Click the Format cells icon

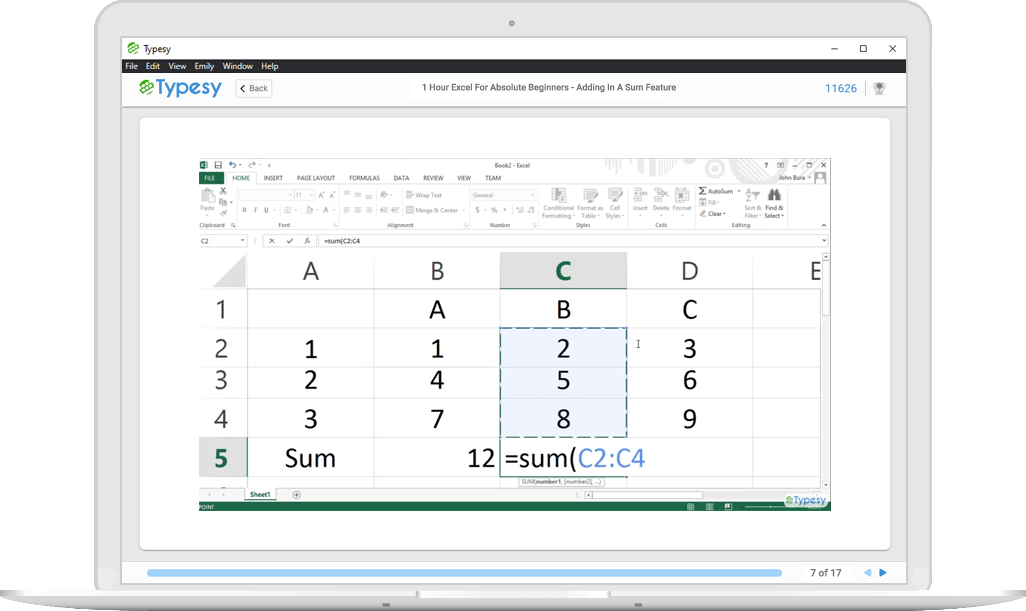click(x=682, y=195)
